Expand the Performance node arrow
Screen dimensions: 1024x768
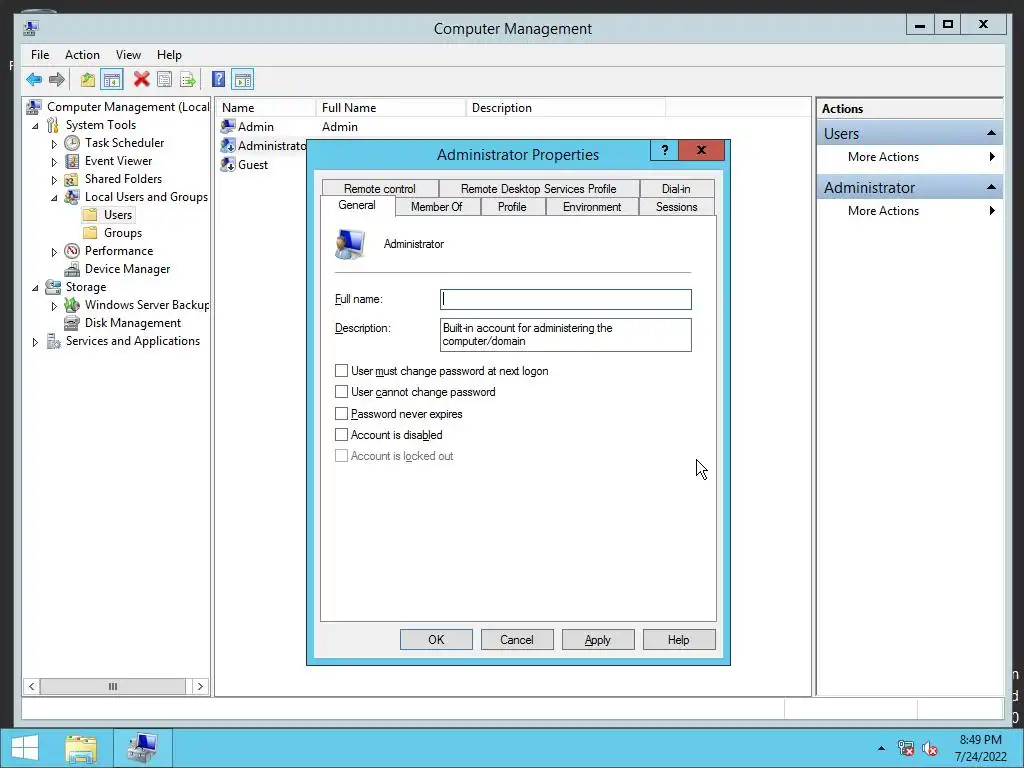[x=54, y=252]
